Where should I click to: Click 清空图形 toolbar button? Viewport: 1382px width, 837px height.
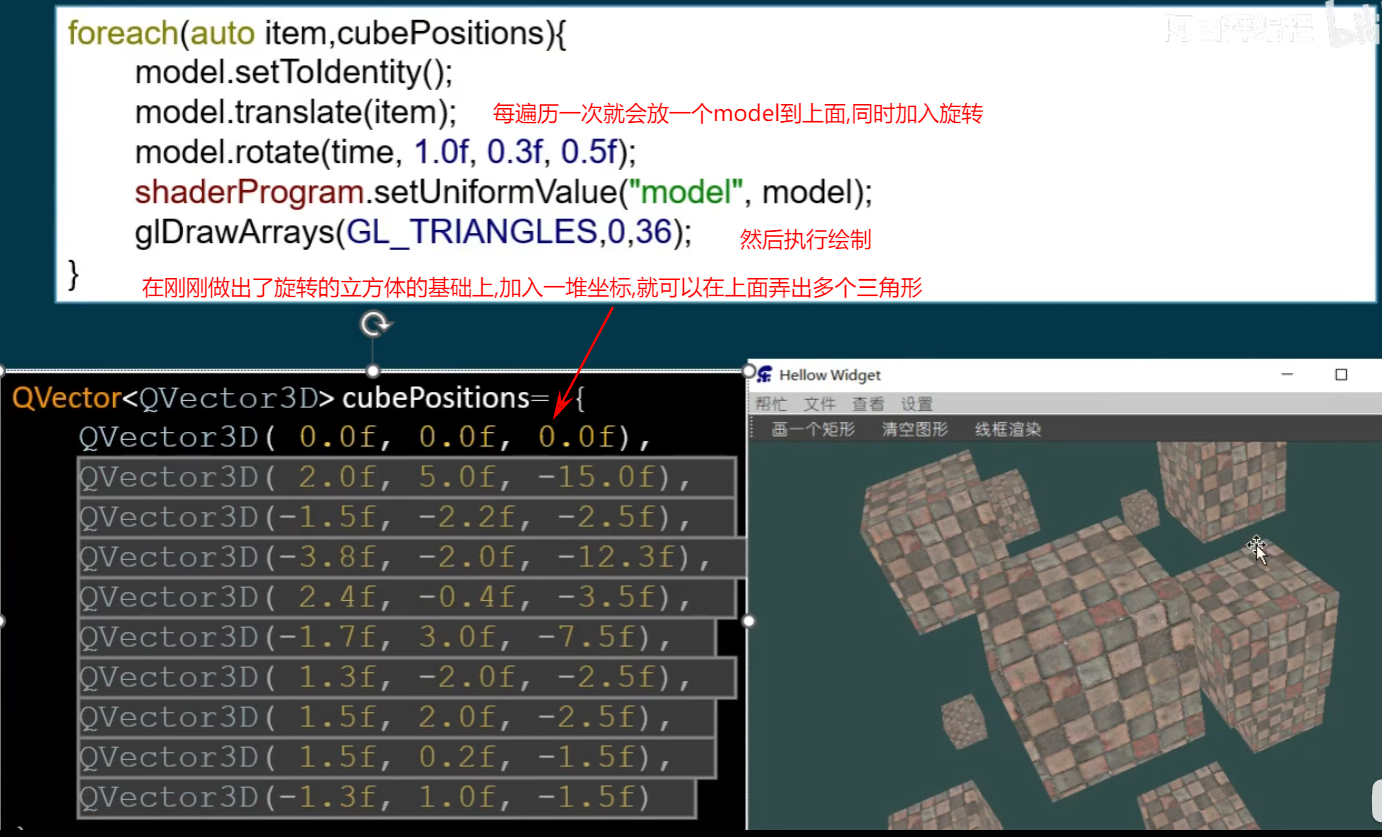click(x=913, y=430)
